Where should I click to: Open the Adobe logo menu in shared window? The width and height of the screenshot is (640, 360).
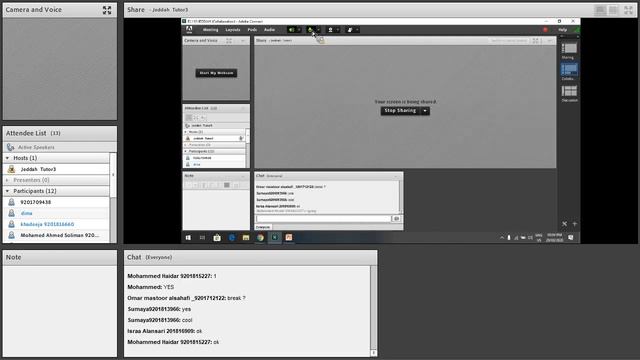189,30
